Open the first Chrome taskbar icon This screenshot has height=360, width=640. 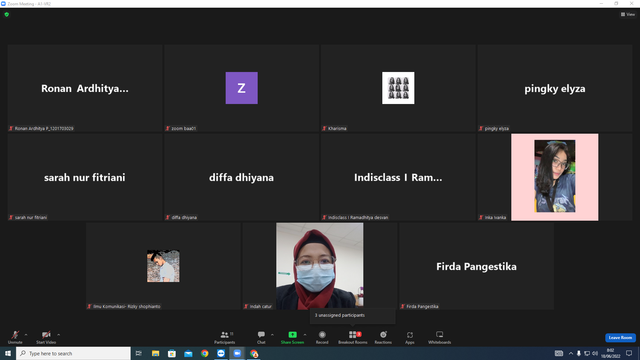(x=204, y=353)
